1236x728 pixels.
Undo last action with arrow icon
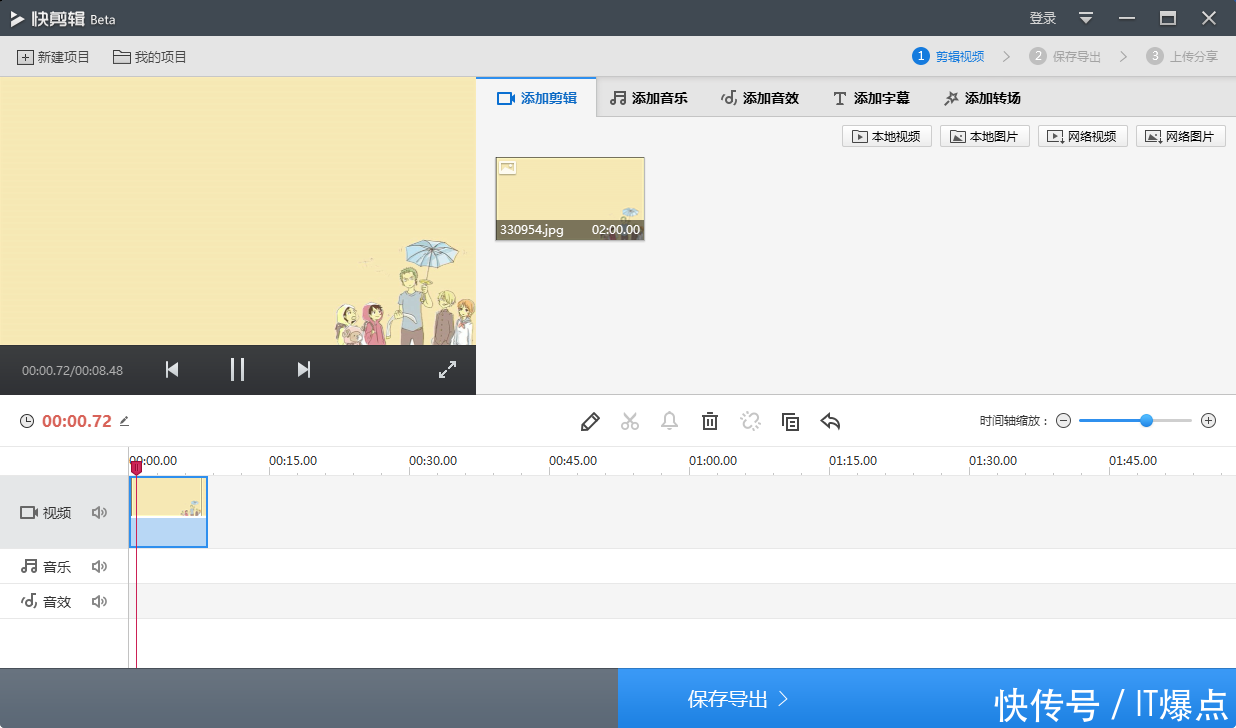(830, 422)
